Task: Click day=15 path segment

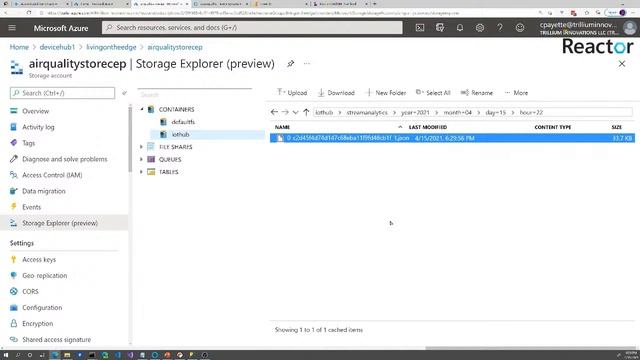Action: (x=496, y=112)
